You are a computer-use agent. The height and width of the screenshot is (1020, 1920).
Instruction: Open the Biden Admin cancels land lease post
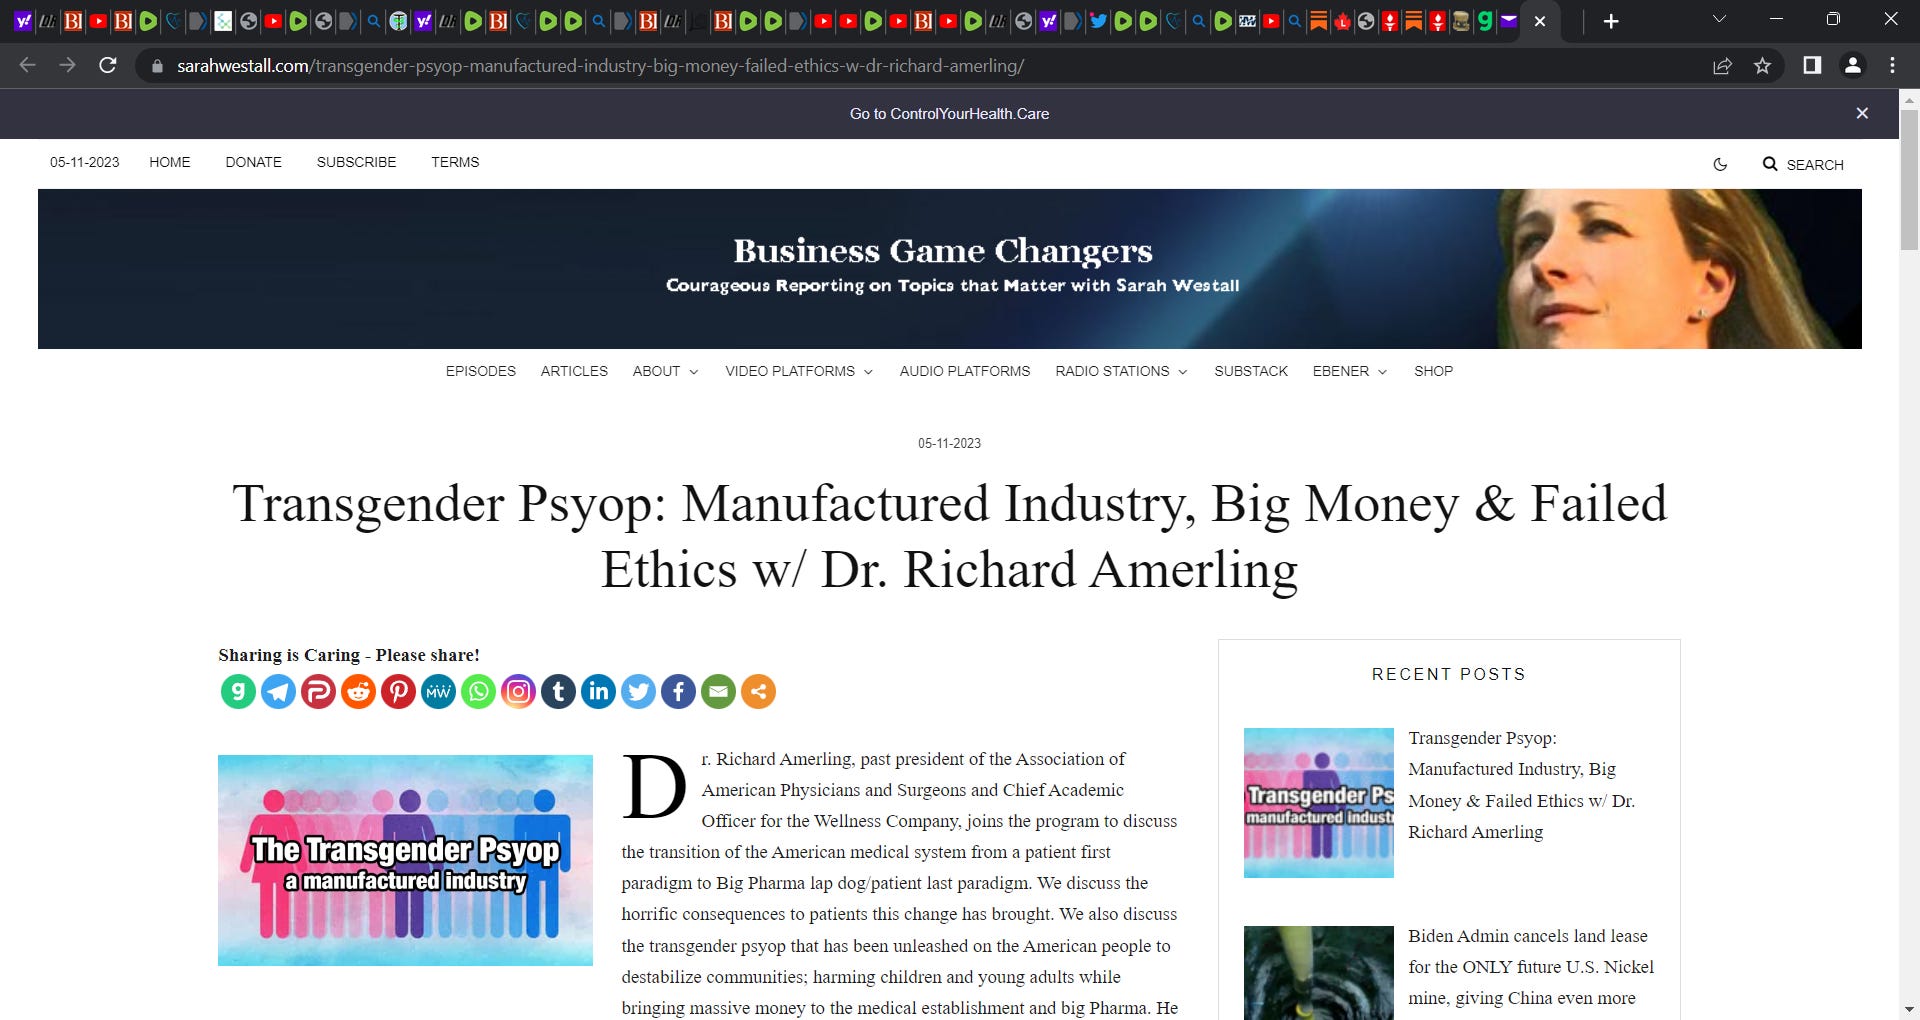tap(1531, 967)
